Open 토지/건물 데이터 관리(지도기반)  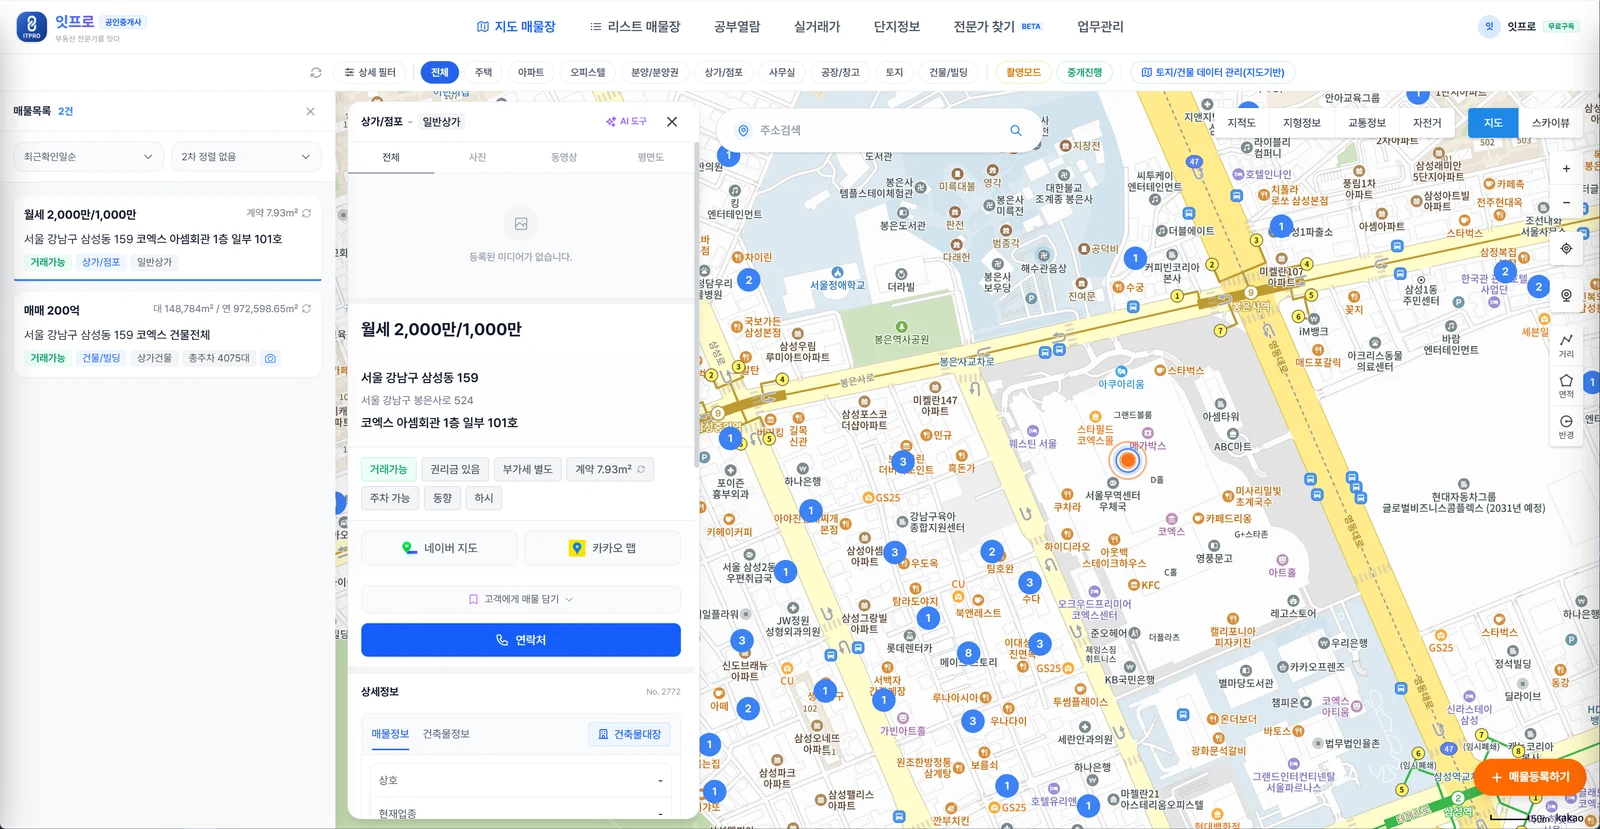1212,72
